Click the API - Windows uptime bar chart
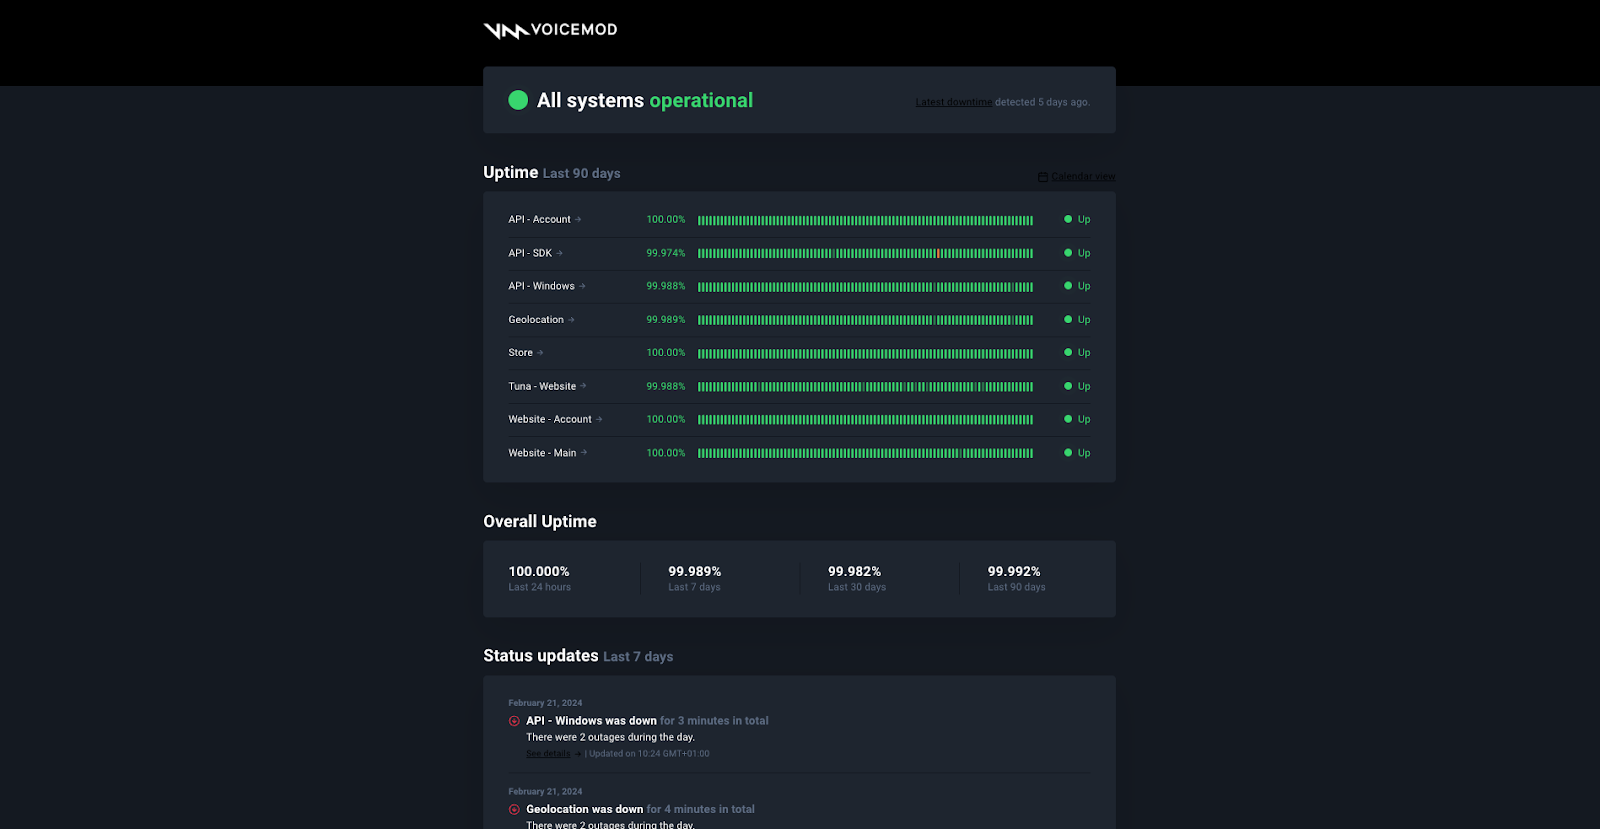This screenshot has width=1600, height=829. 865,287
